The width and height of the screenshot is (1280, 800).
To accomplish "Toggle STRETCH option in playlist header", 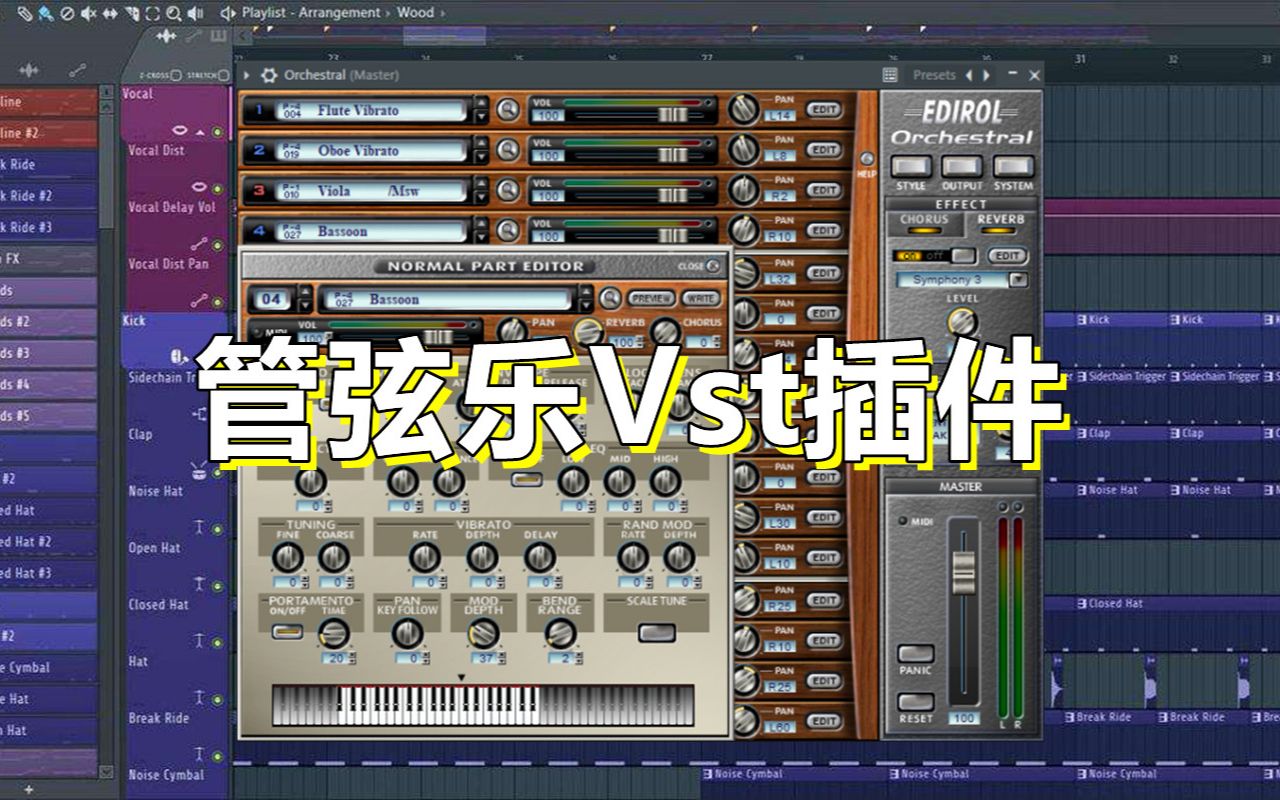I will click(x=224, y=75).
